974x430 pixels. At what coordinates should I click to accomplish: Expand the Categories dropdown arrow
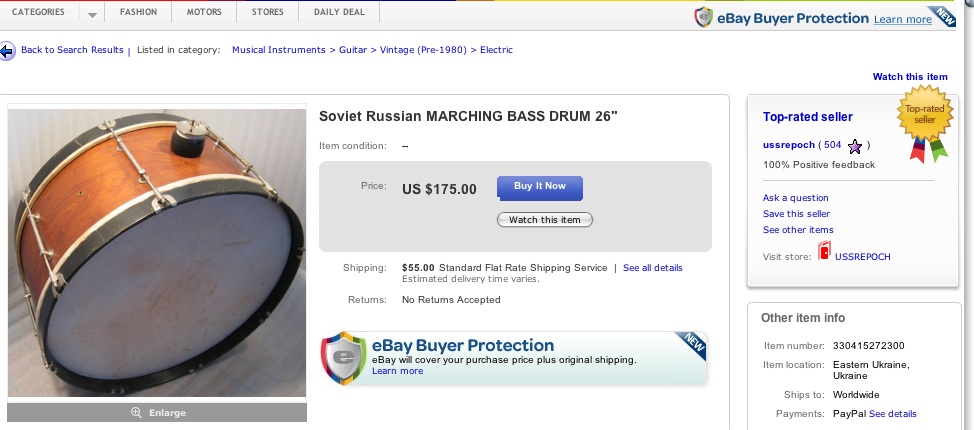pyautogui.click(x=92, y=14)
